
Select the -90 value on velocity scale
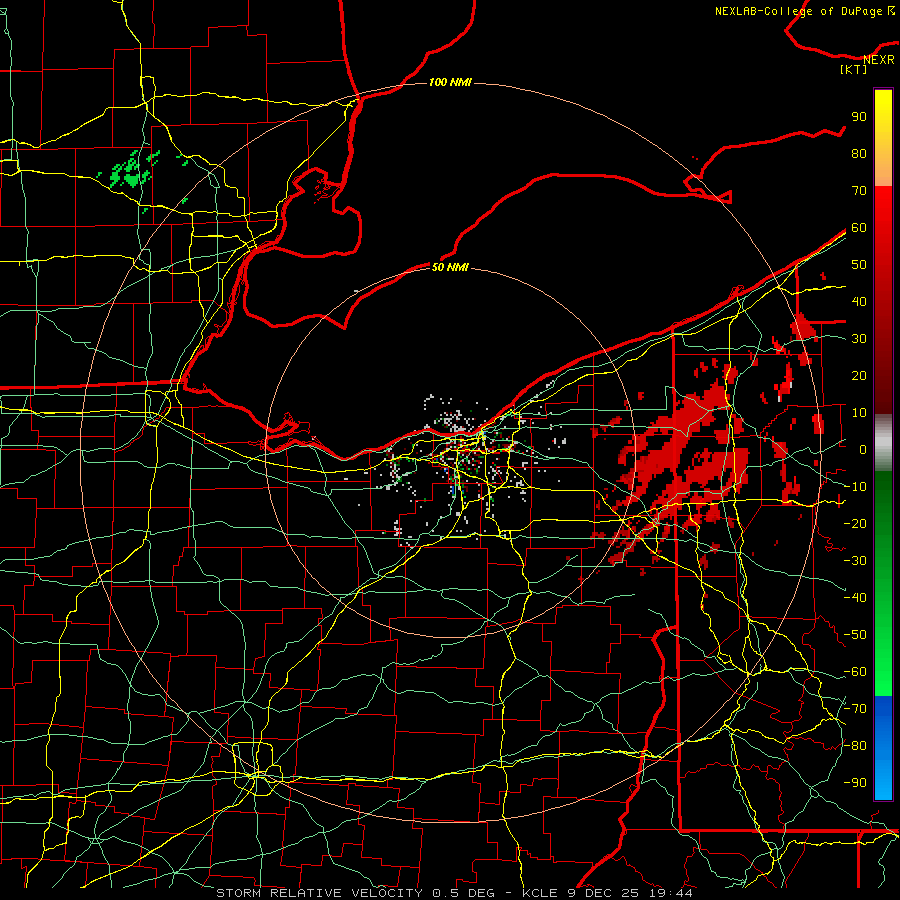pos(855,783)
